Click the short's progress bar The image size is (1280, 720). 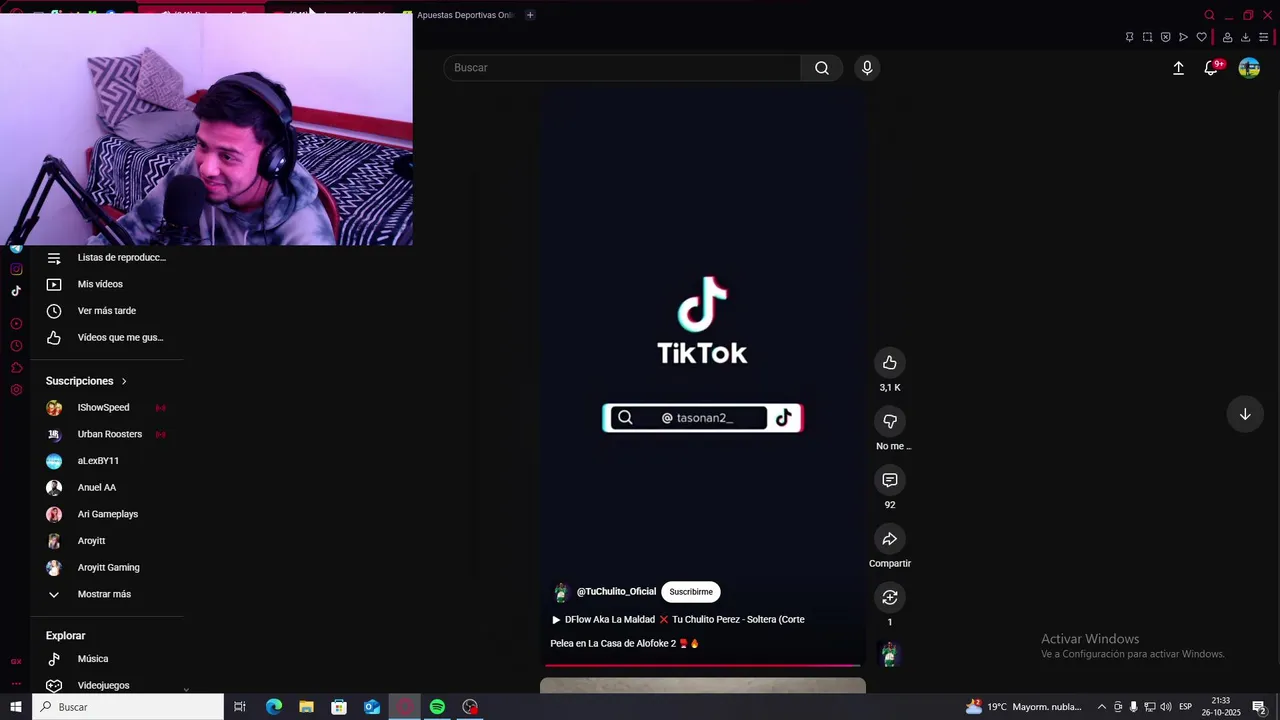coord(702,665)
